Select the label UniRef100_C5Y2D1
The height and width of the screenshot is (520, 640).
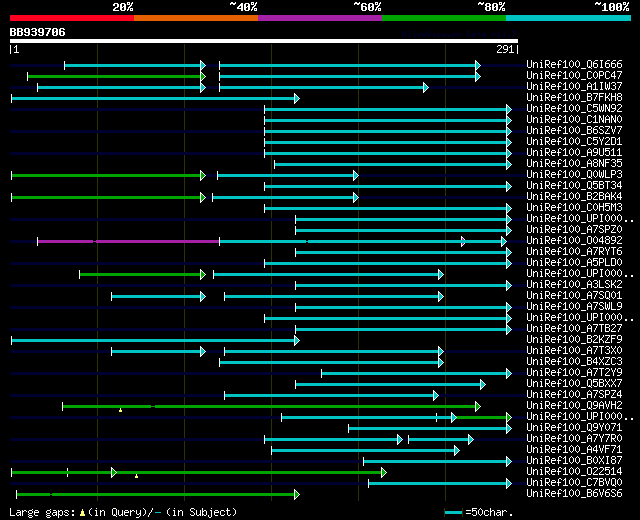click(574, 142)
